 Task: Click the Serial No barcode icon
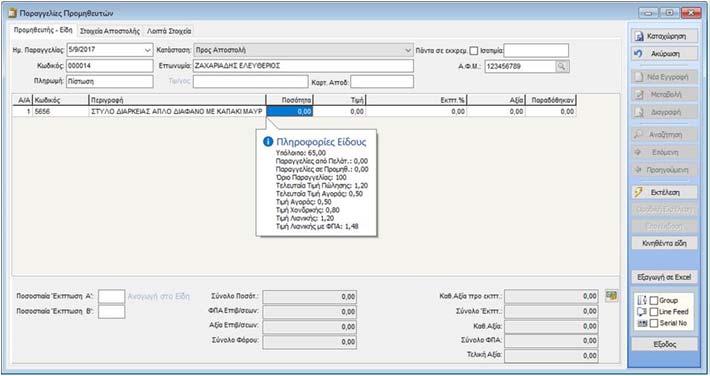point(642,323)
